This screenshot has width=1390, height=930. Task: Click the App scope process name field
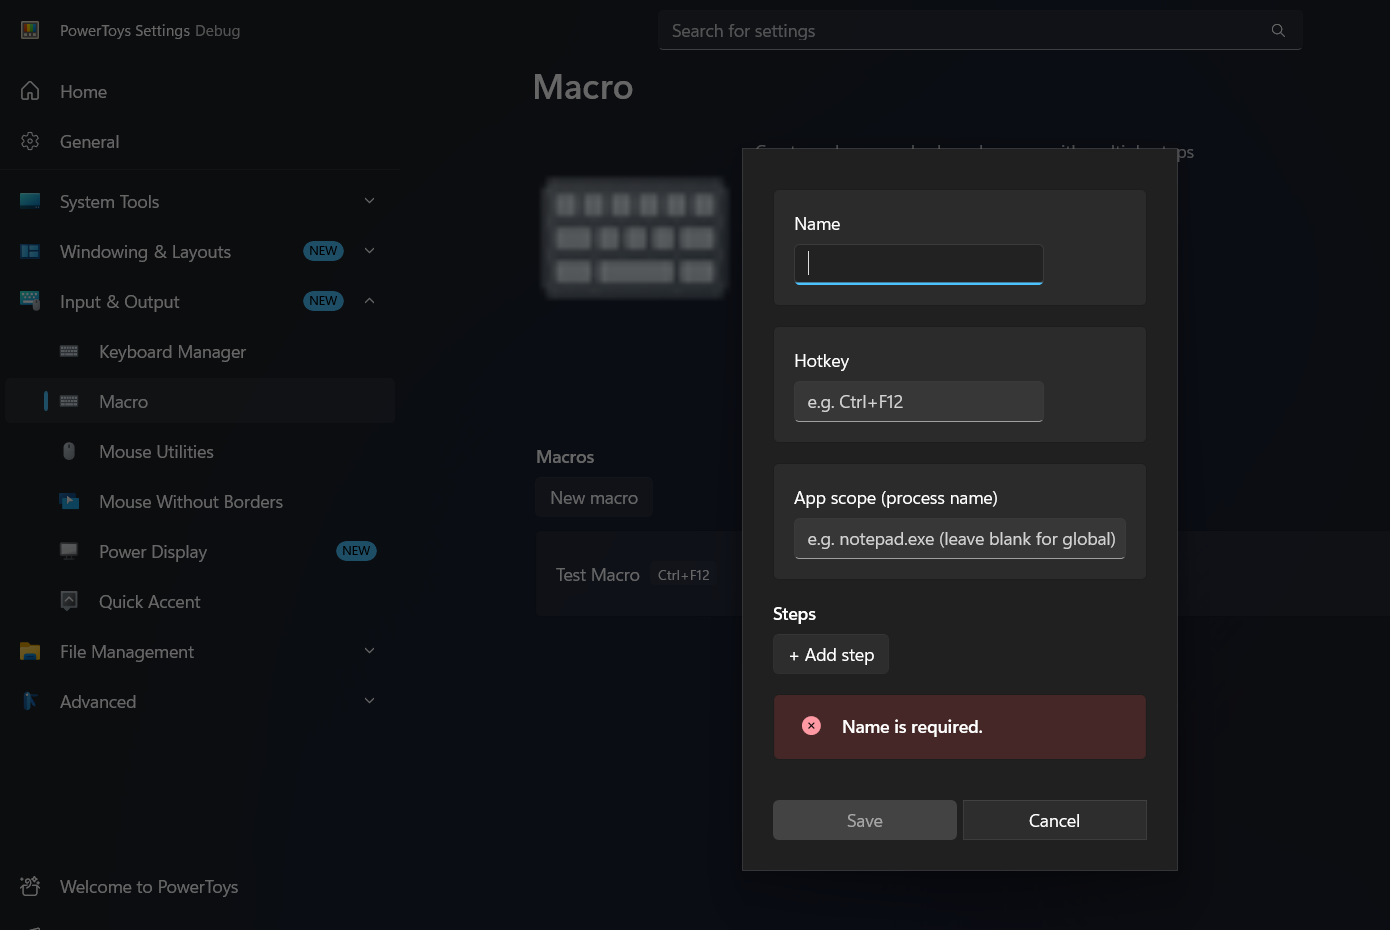pyautogui.click(x=960, y=538)
